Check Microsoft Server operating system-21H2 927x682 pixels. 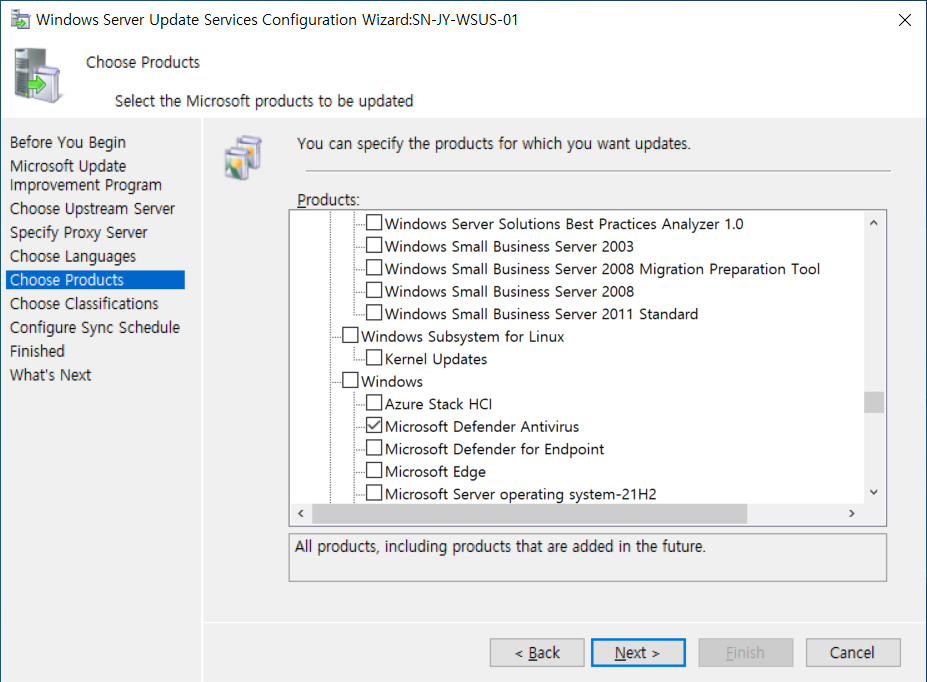pyautogui.click(x=374, y=492)
